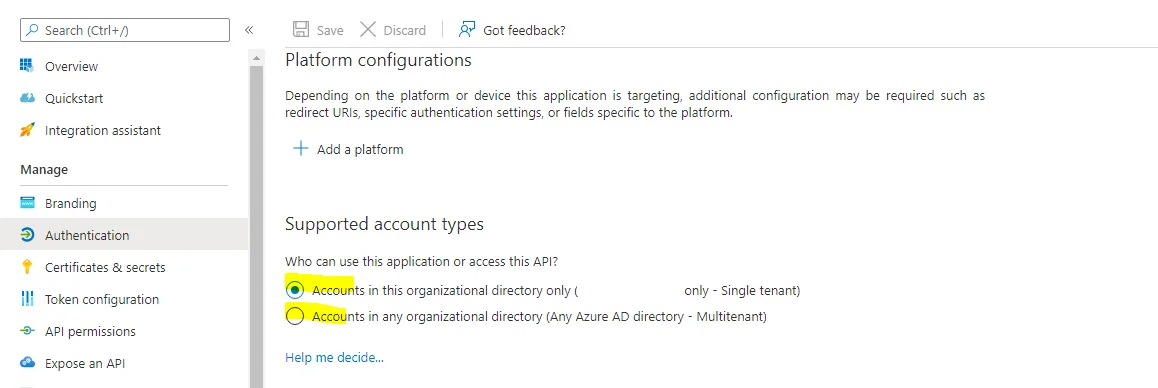
Task: Click the Expose an API cloud icon
Action: [27, 363]
